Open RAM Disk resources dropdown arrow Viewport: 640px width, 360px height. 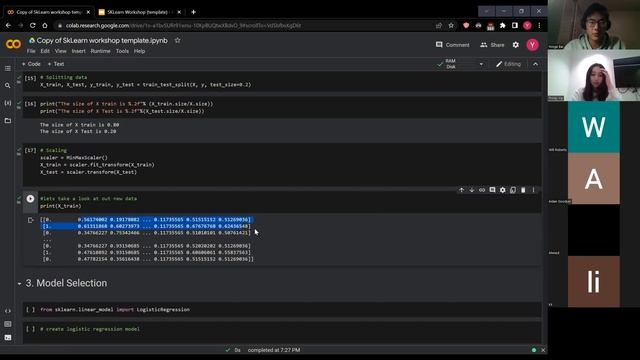click(481, 64)
